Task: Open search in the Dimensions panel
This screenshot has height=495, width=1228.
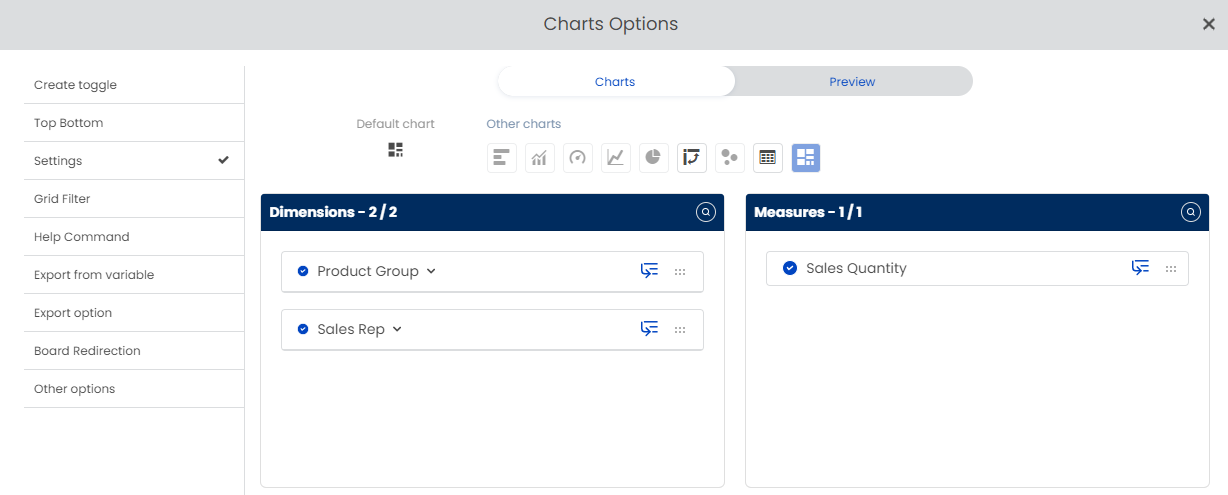Action: pos(705,212)
